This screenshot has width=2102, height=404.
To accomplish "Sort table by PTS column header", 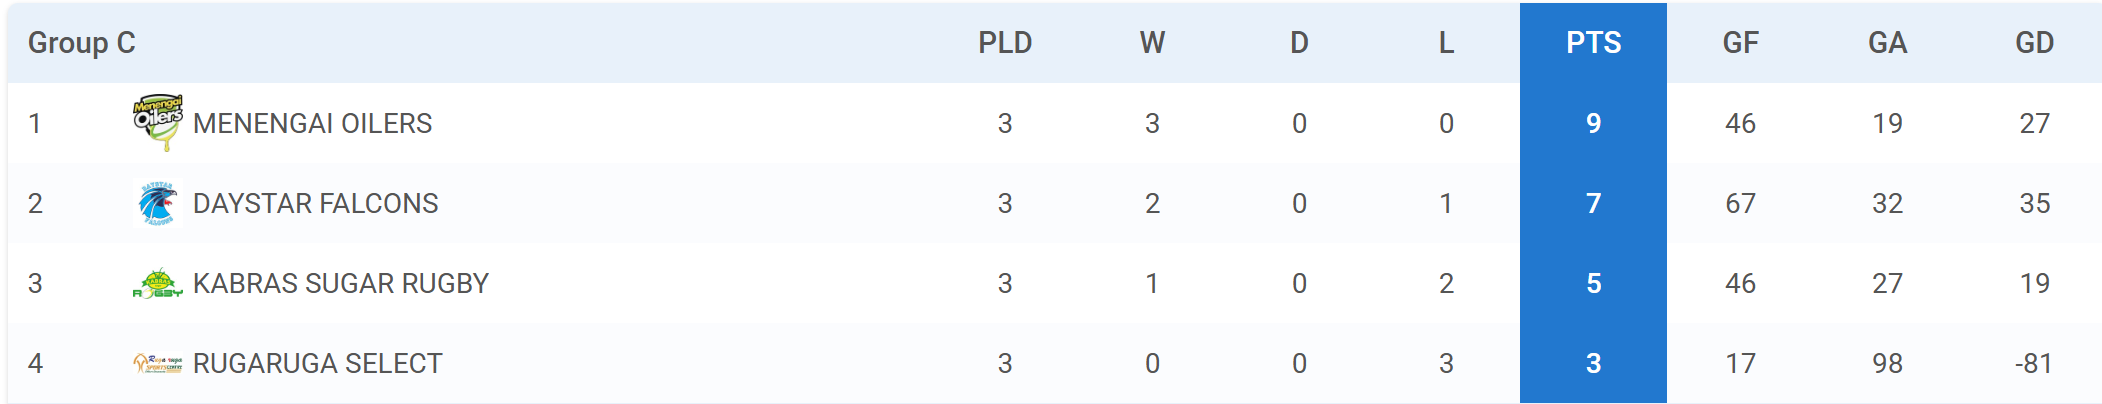I will coord(1593,43).
